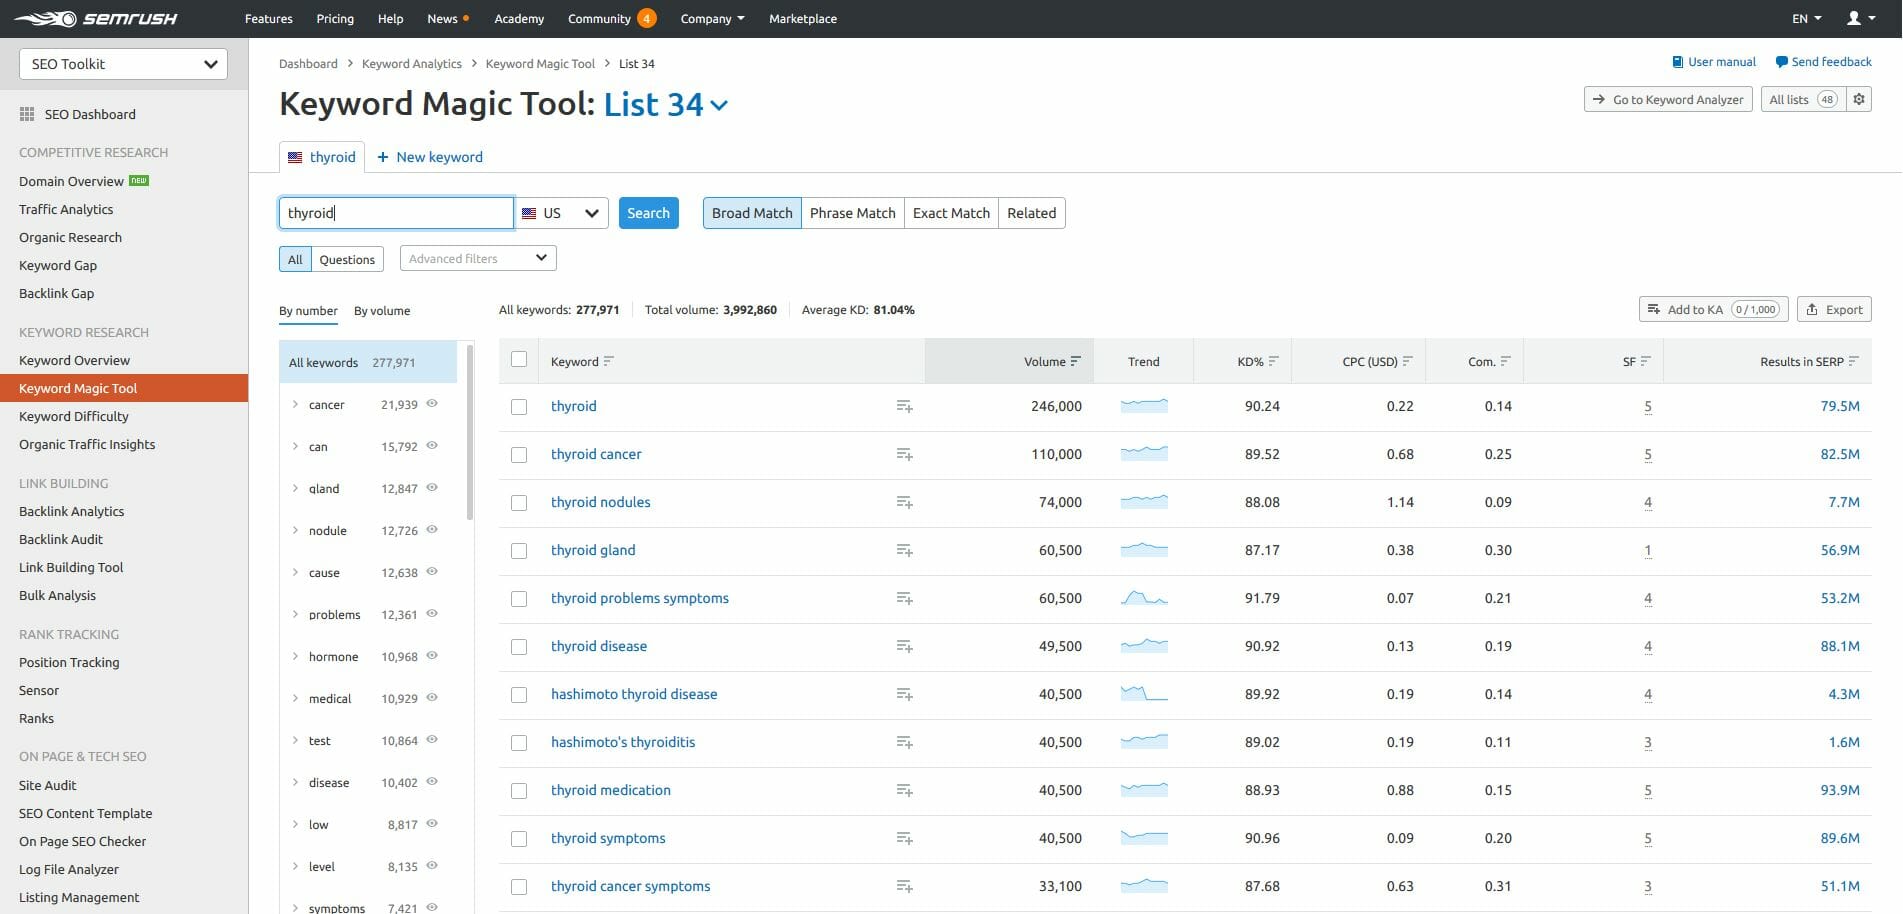Check the box for thyroid nodules
1903x914 pixels.
click(519, 503)
